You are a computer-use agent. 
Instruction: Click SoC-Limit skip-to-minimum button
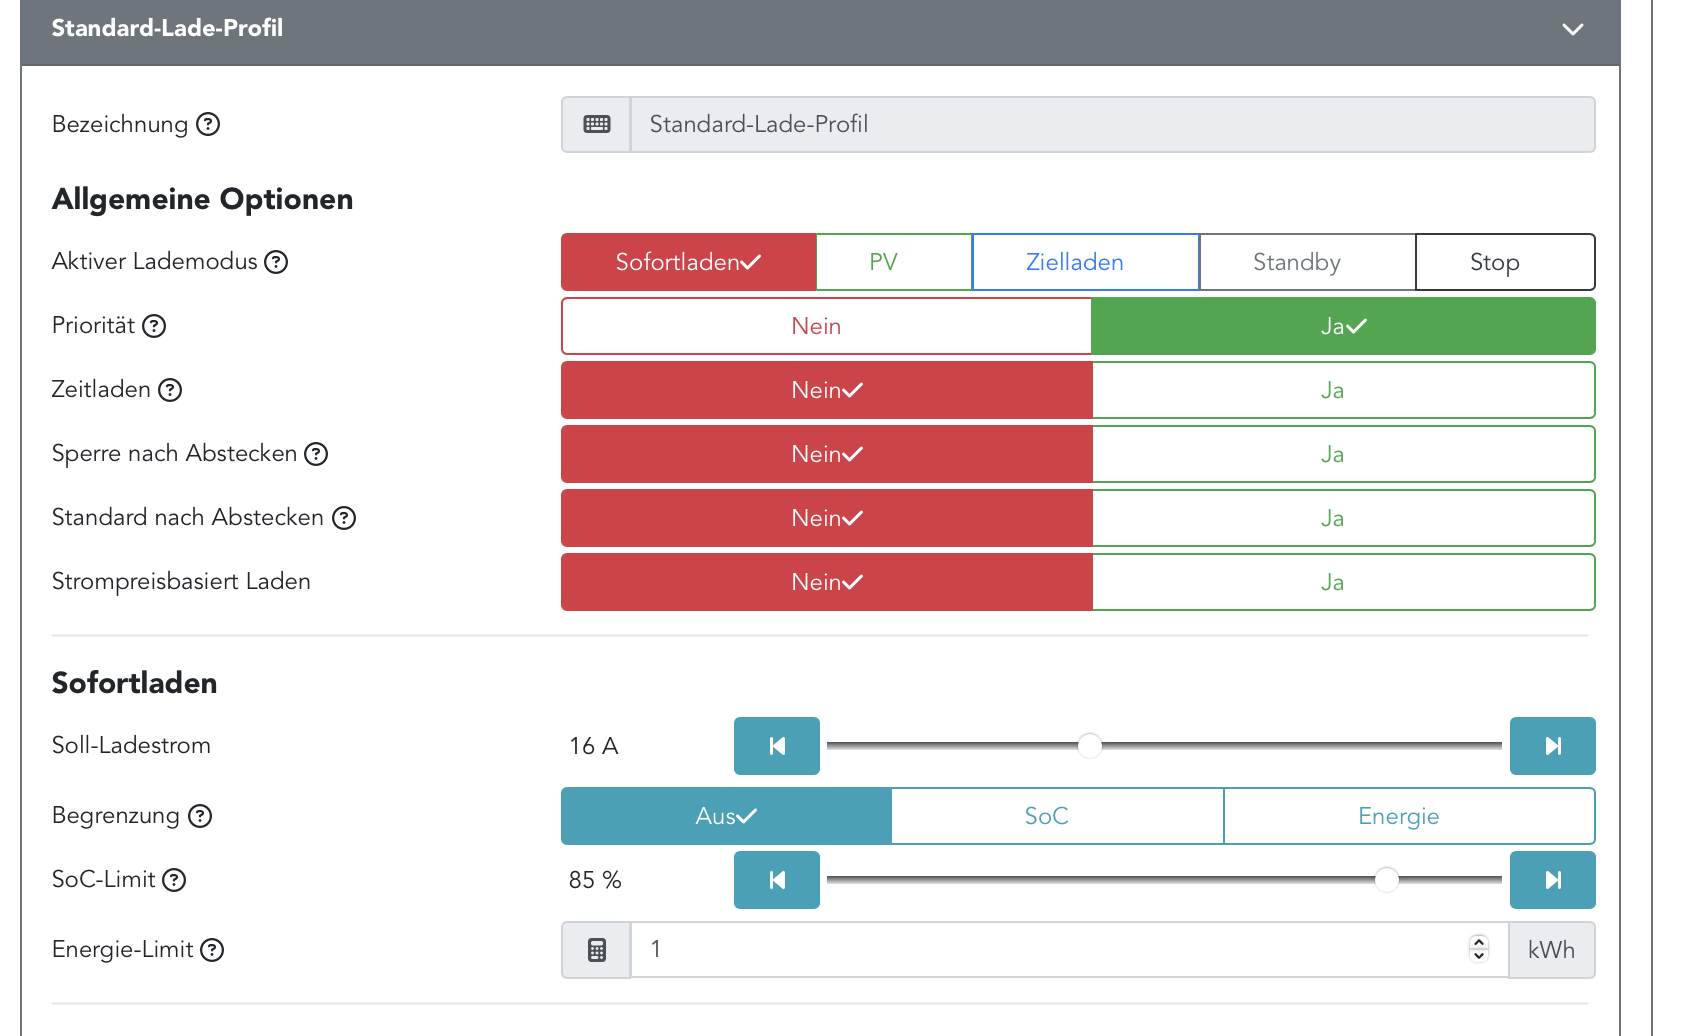click(x=776, y=880)
